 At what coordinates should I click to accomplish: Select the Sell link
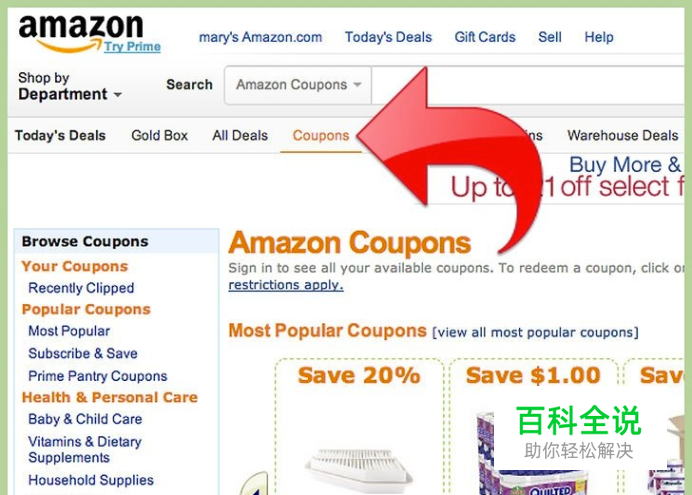click(550, 37)
